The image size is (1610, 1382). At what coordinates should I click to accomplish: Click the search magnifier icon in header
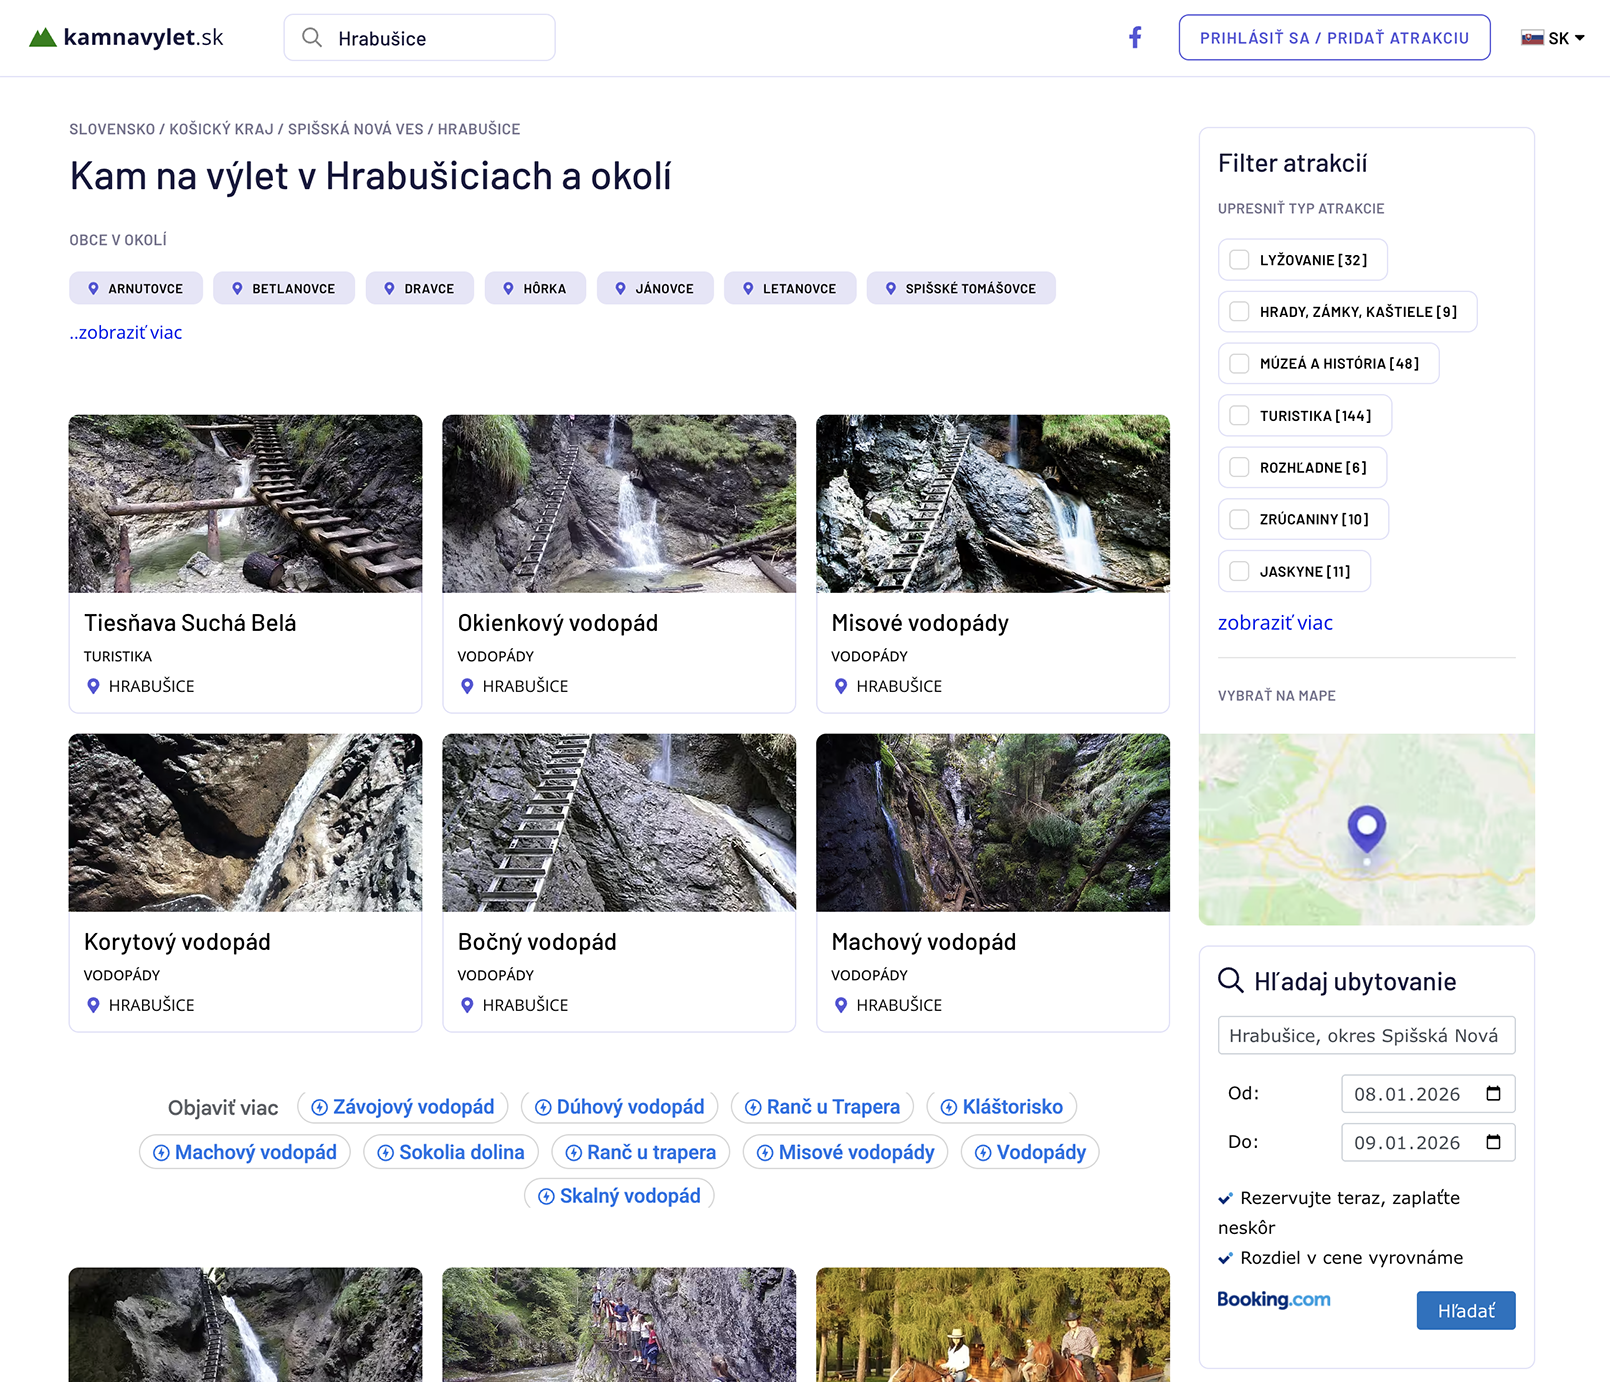pyautogui.click(x=312, y=38)
